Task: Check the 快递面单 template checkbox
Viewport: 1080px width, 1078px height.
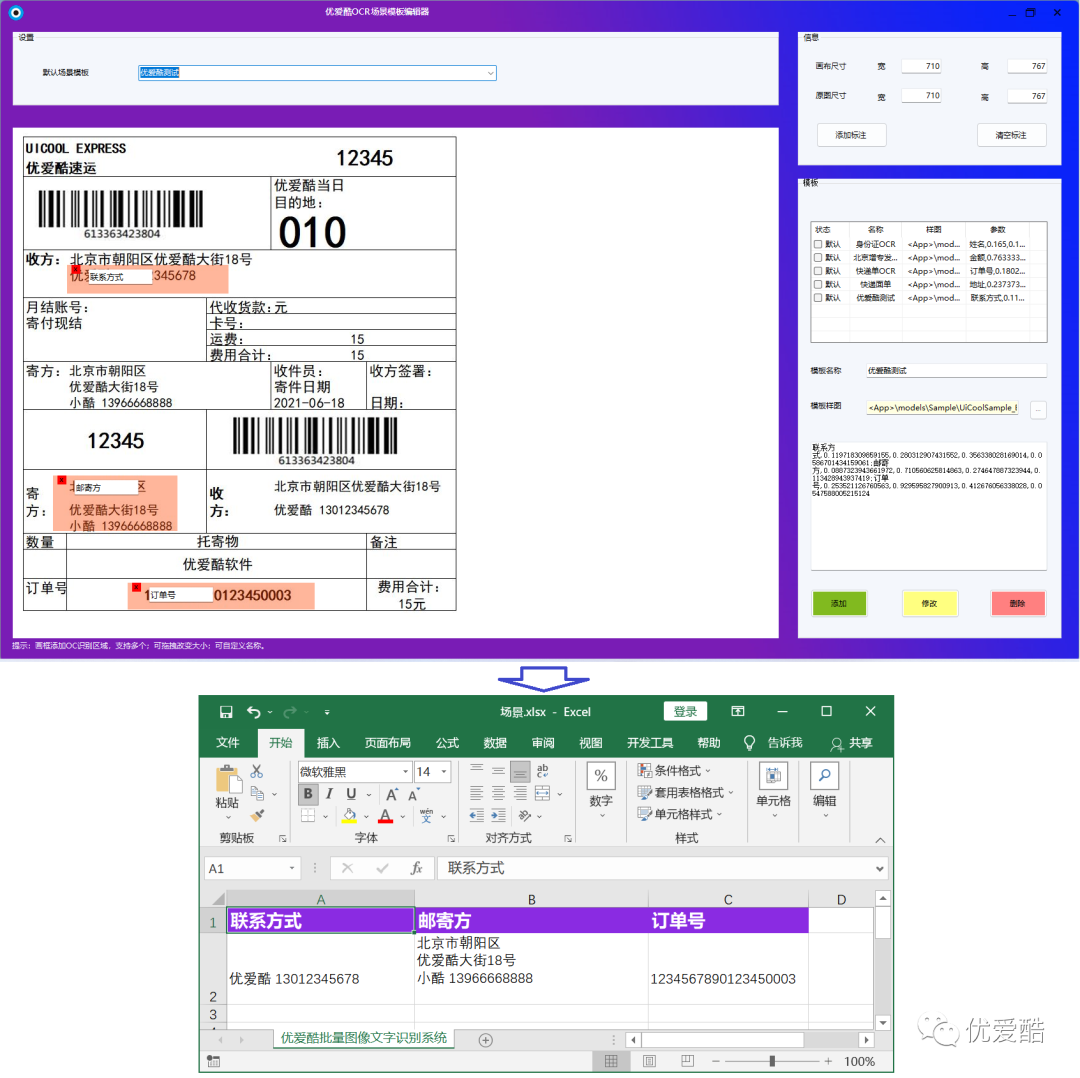Action: click(818, 284)
